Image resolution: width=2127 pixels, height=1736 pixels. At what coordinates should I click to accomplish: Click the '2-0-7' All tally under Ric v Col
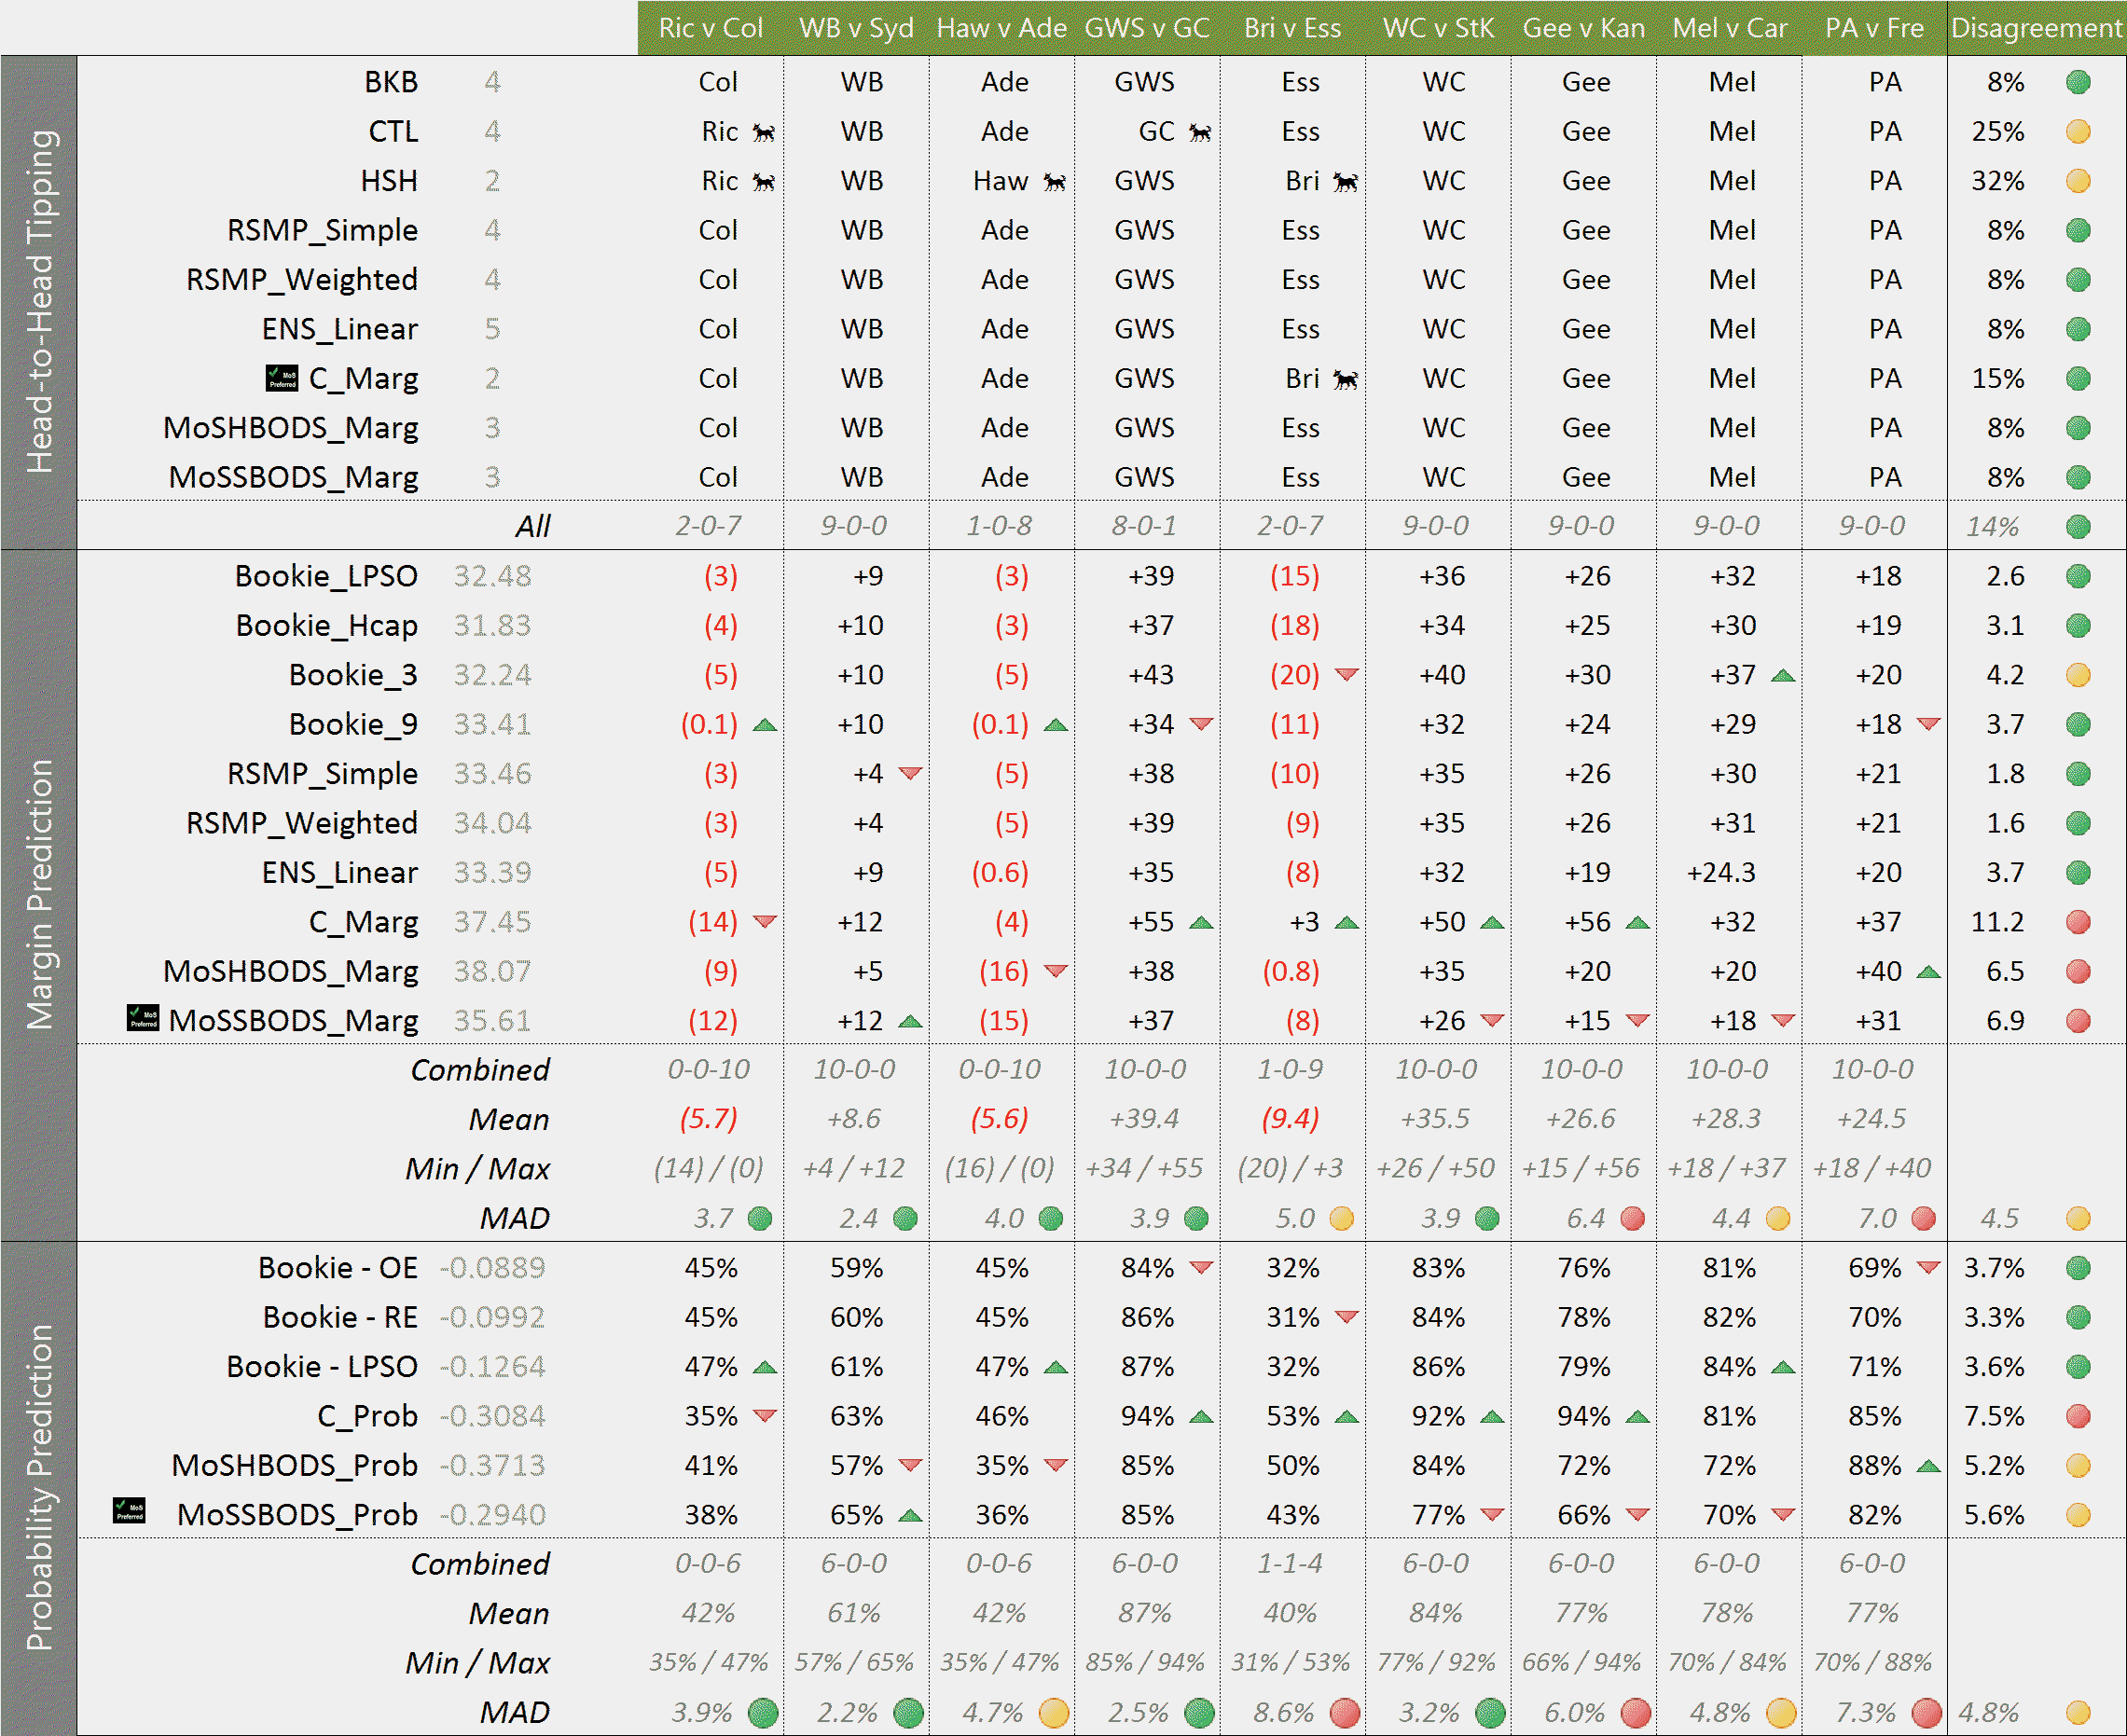(x=708, y=526)
